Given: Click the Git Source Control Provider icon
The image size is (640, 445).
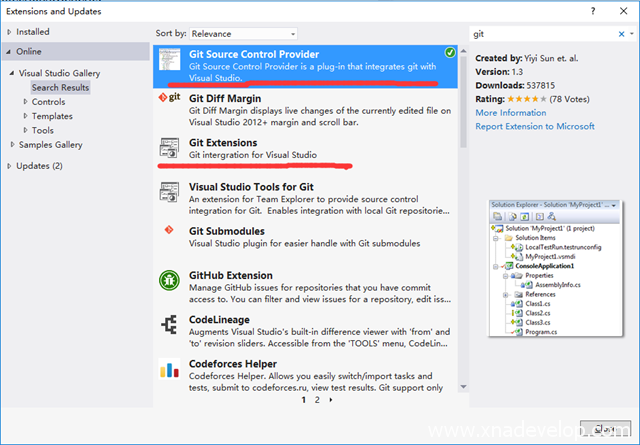Looking at the screenshot, I should pyautogui.click(x=170, y=59).
